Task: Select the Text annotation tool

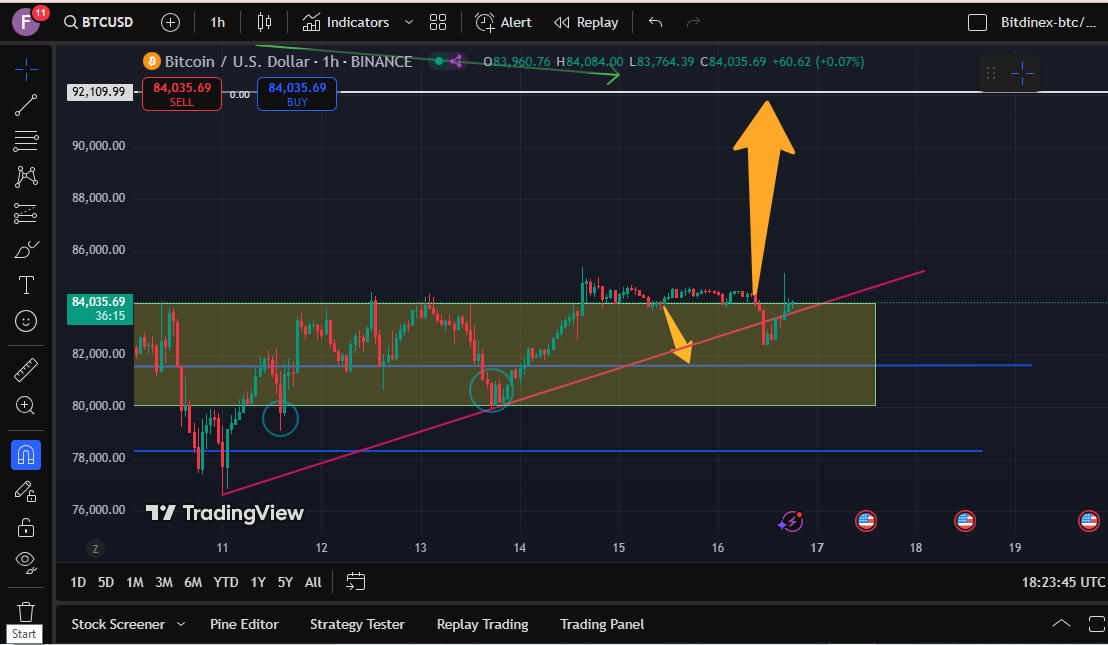Action: (x=26, y=285)
